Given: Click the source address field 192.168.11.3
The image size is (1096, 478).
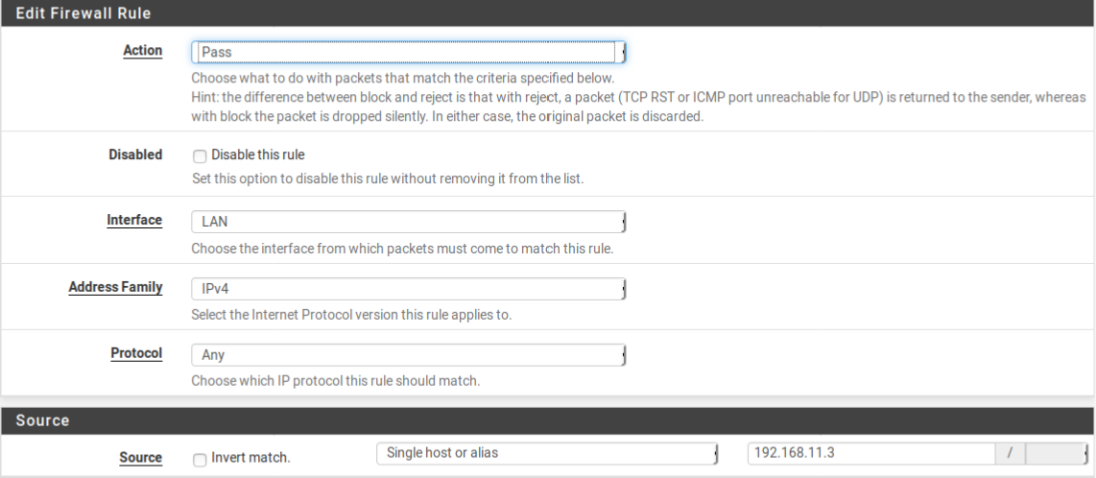Looking at the screenshot, I should tap(870, 453).
